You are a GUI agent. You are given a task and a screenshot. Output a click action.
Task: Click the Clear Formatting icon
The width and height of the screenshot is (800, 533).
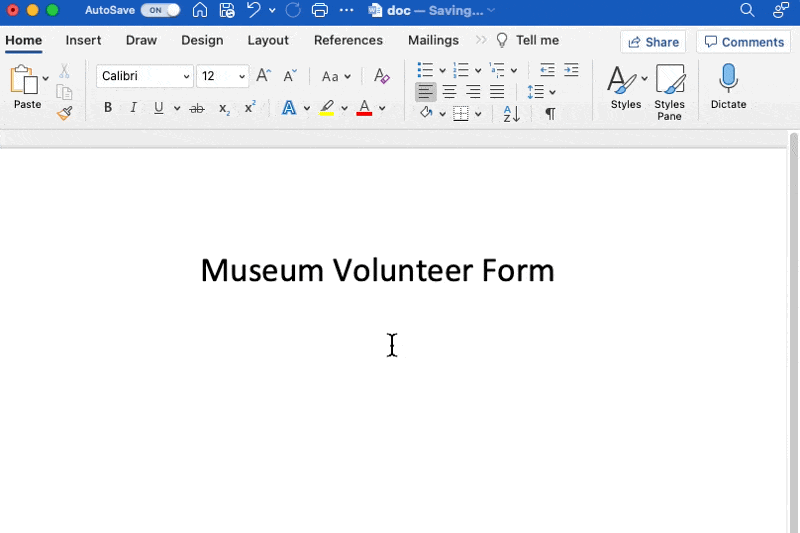click(x=381, y=76)
